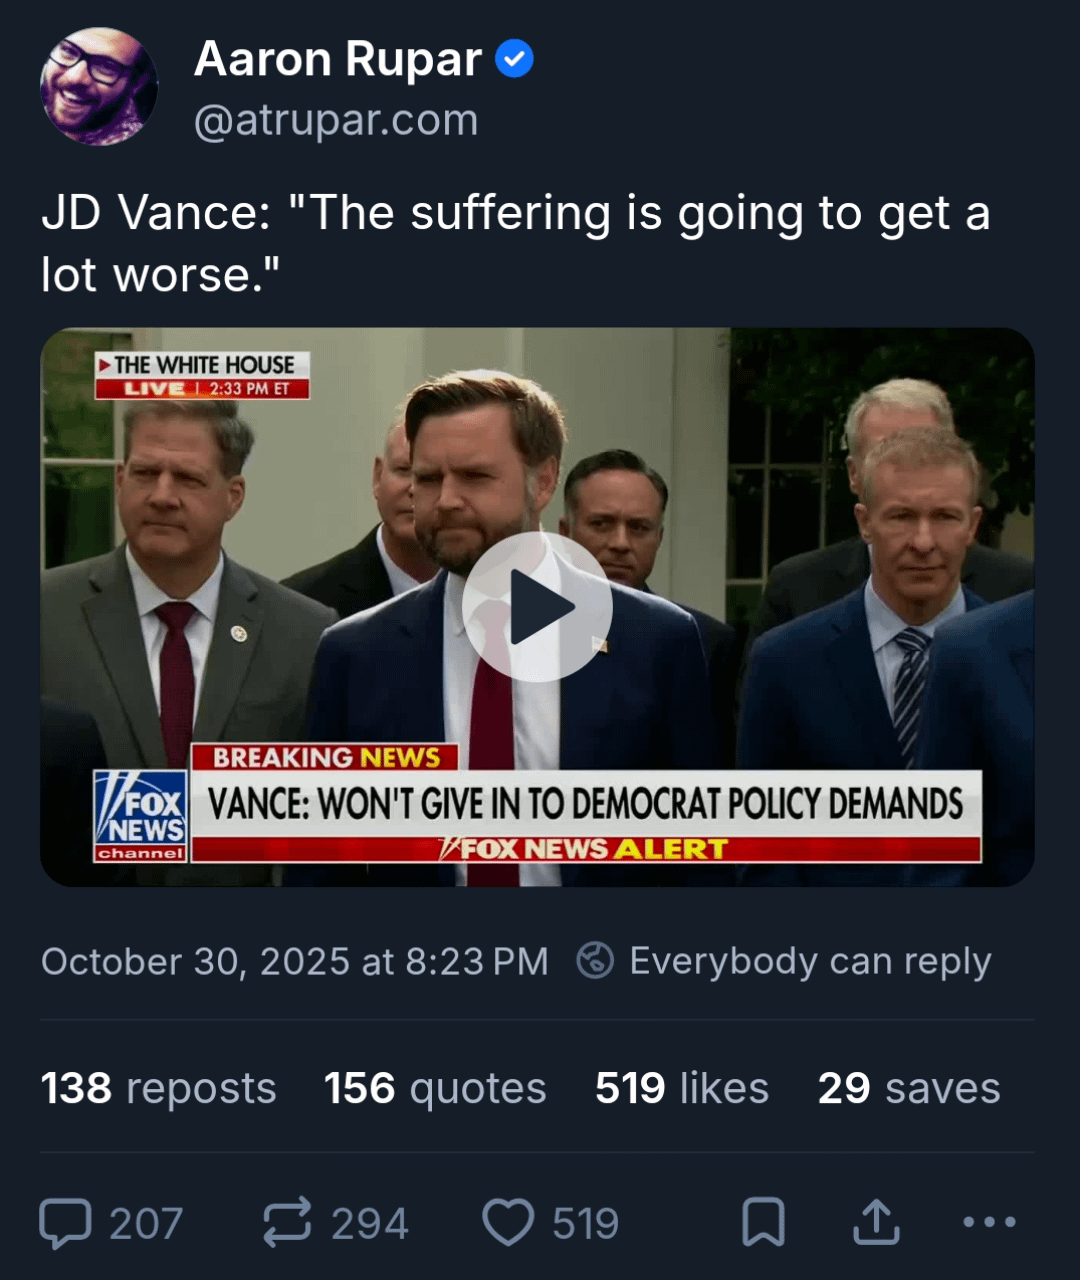This screenshot has height=1280, width=1080.
Task: Click the Aaron Rupar display name
Action: coord(338,59)
